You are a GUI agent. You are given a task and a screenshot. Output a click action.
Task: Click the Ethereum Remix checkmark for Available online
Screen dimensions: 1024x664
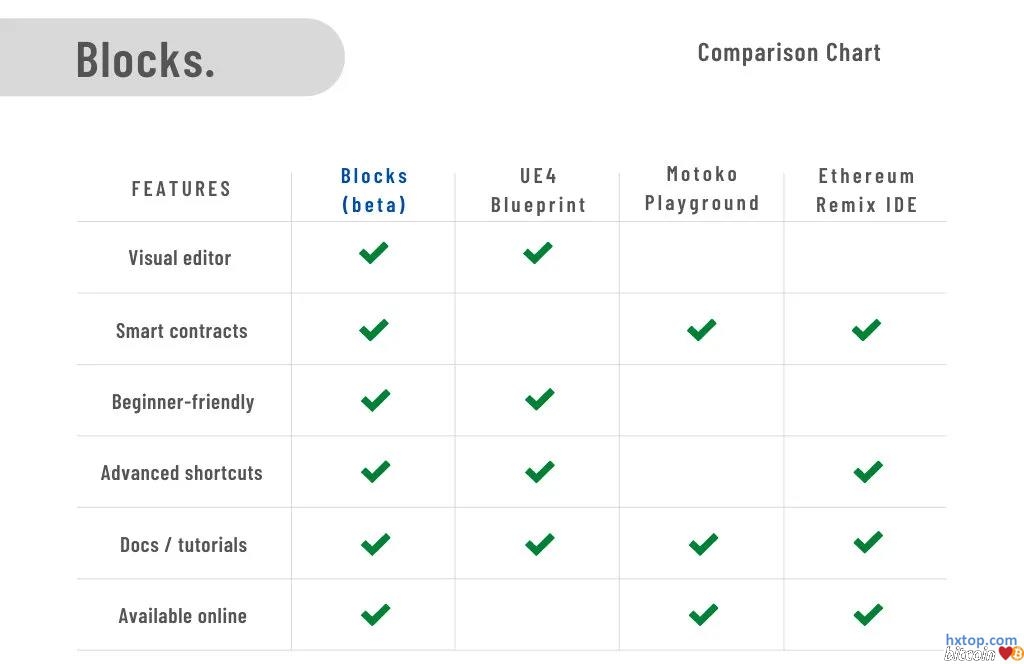pos(868,614)
